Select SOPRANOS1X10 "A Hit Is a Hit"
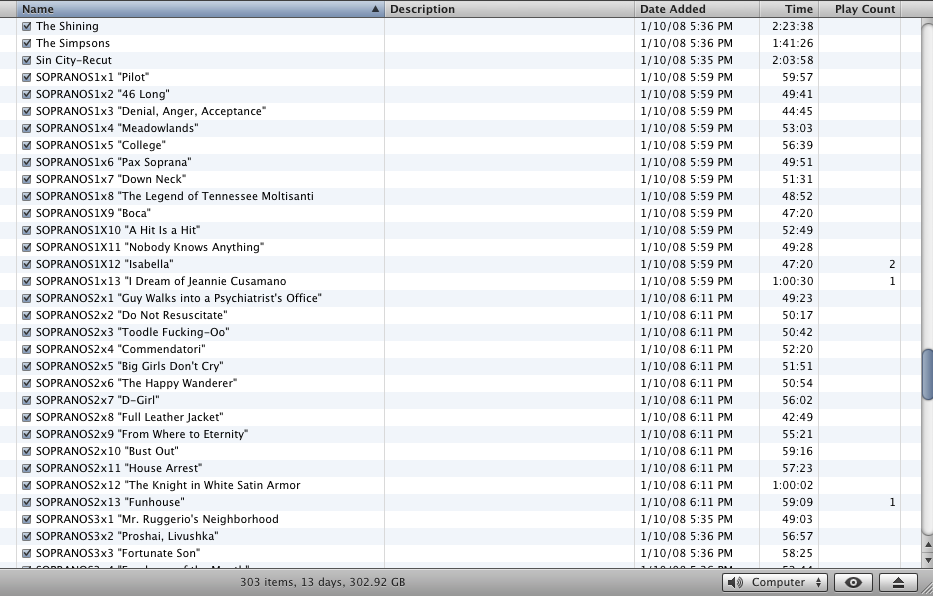The height and width of the screenshot is (596, 933). click(118, 230)
